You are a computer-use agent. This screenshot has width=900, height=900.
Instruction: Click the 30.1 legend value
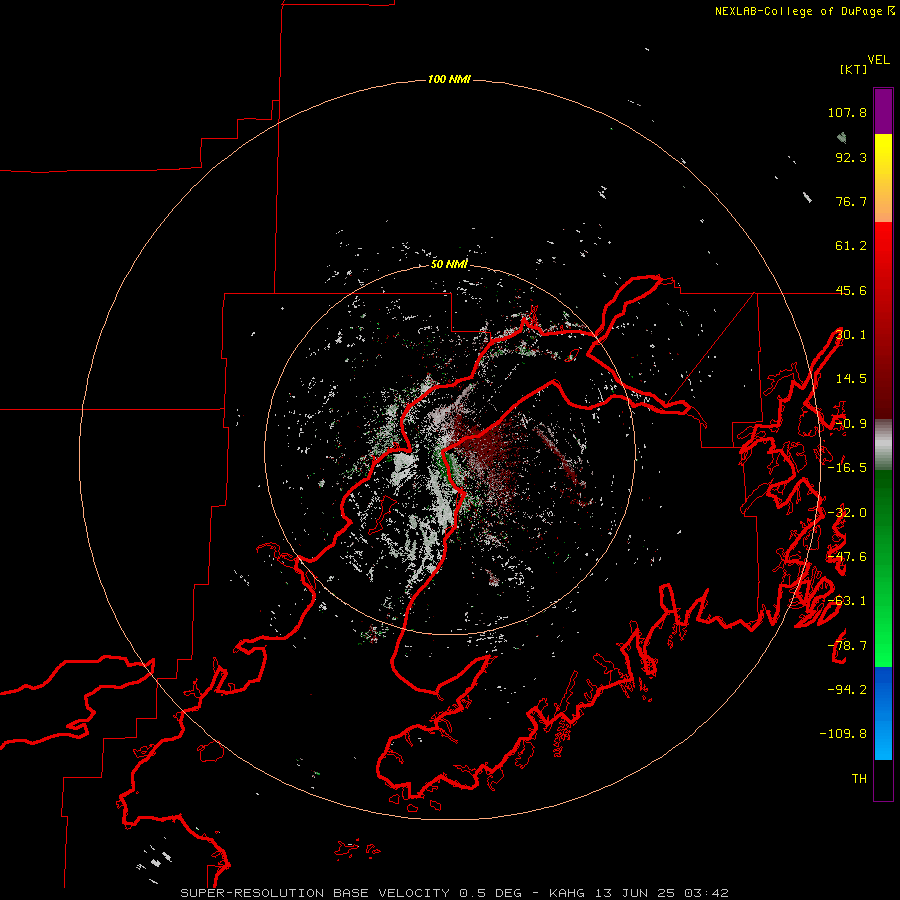(851, 335)
